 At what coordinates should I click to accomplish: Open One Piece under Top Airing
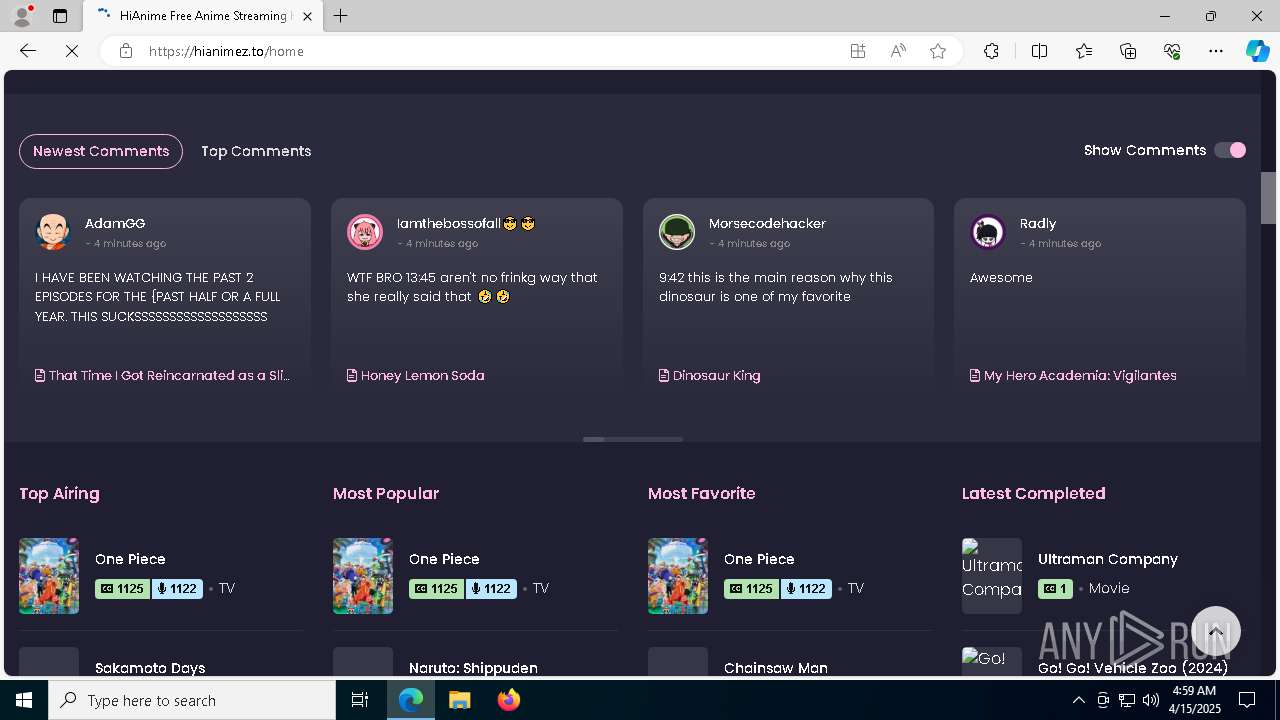pyautogui.click(x=130, y=559)
